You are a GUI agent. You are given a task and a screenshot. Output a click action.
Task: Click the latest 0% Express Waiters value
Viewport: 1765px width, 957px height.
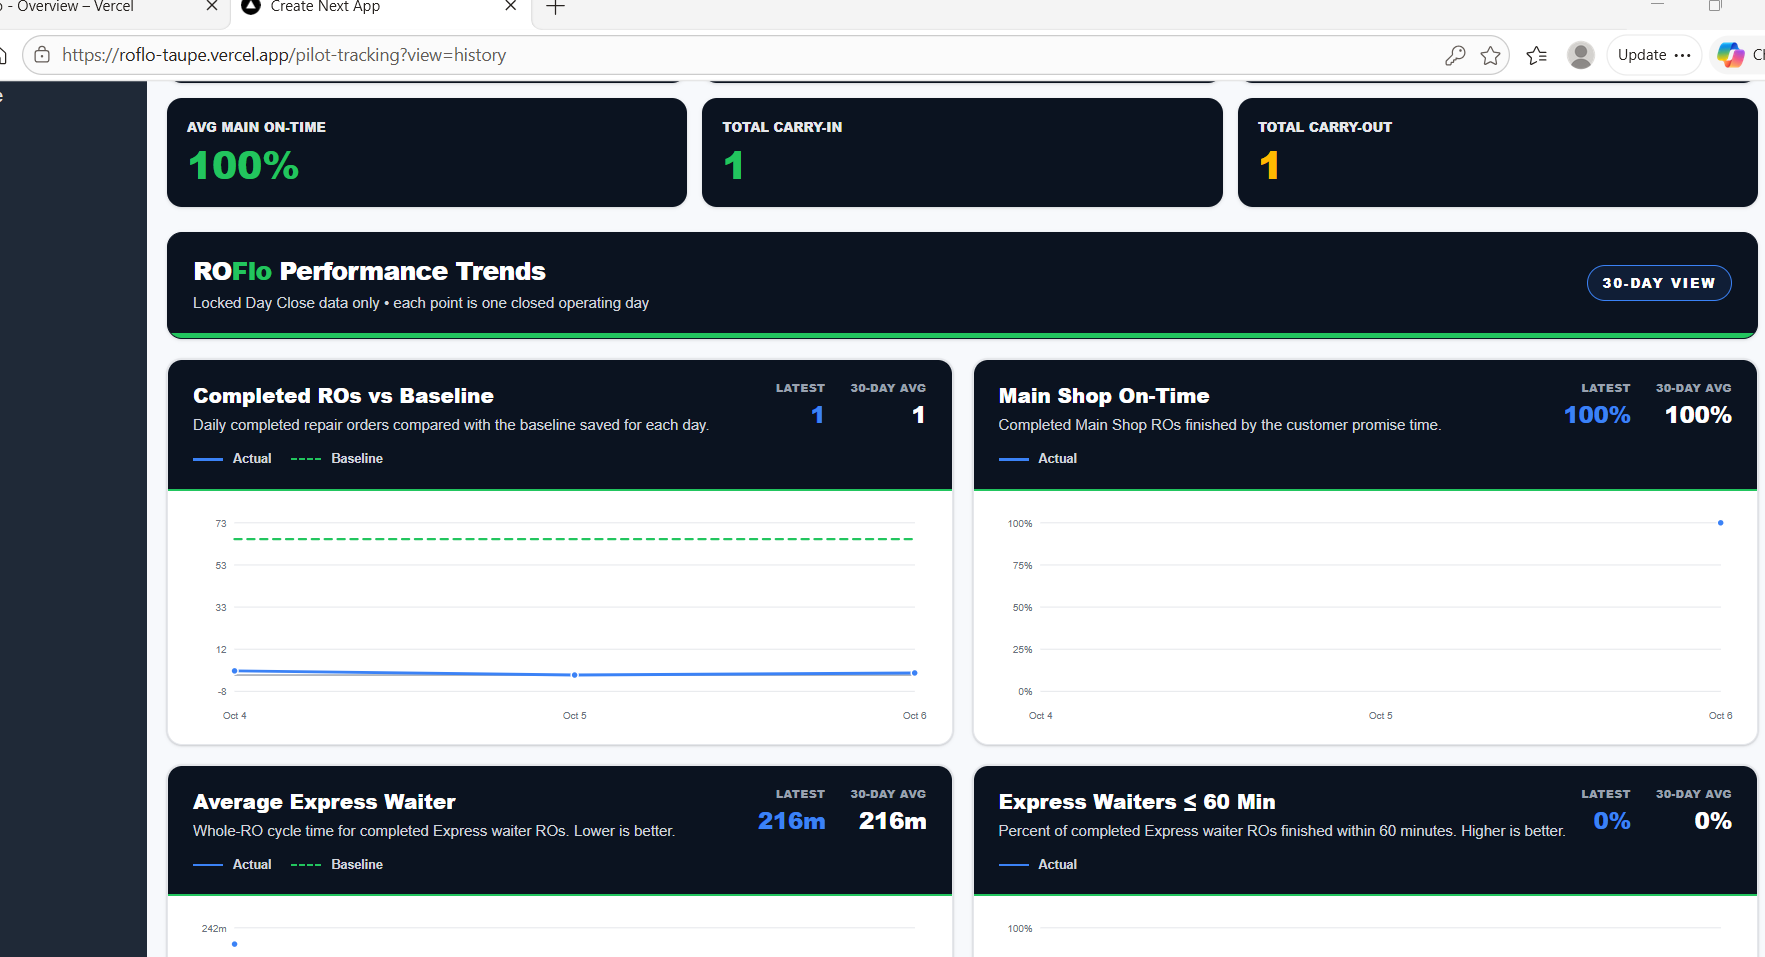[1611, 821]
